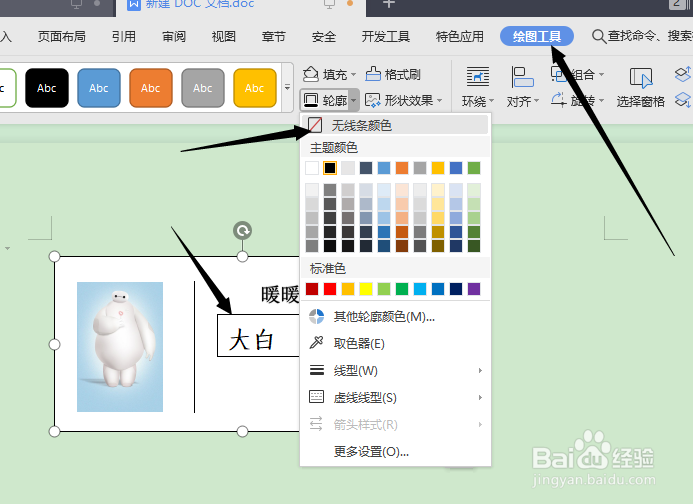This screenshot has width=693, height=504.
Task: Open the References (引用) tab
Action: pos(123,36)
